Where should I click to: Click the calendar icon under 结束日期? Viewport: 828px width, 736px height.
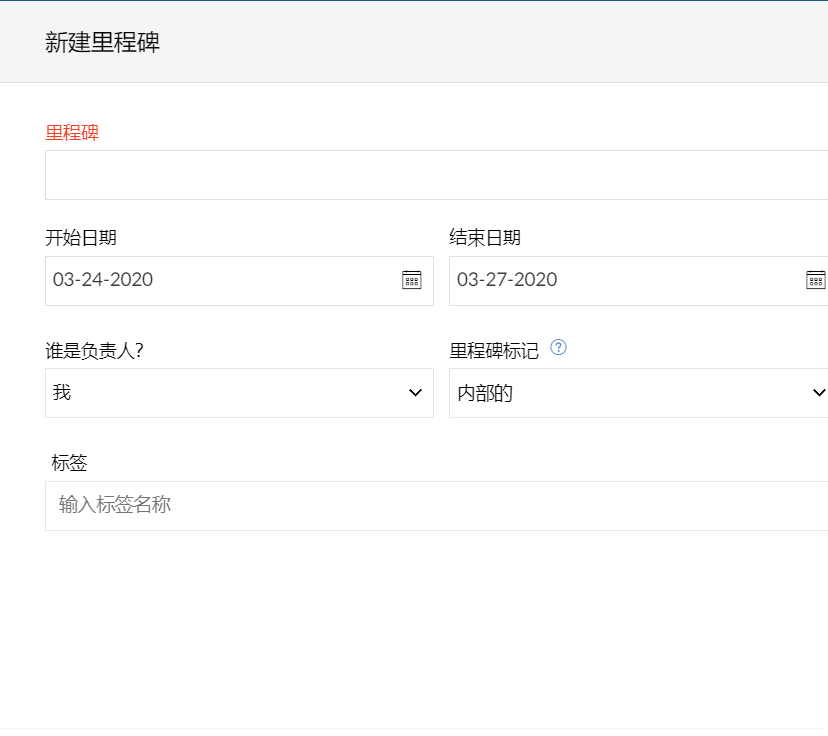pyautogui.click(x=815, y=280)
